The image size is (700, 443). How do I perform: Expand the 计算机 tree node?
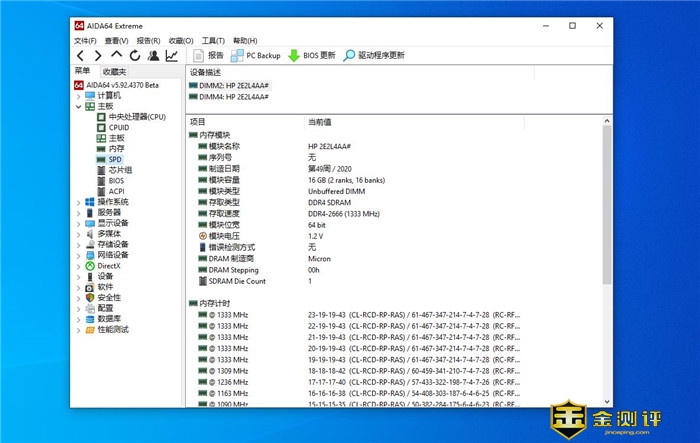point(78,96)
